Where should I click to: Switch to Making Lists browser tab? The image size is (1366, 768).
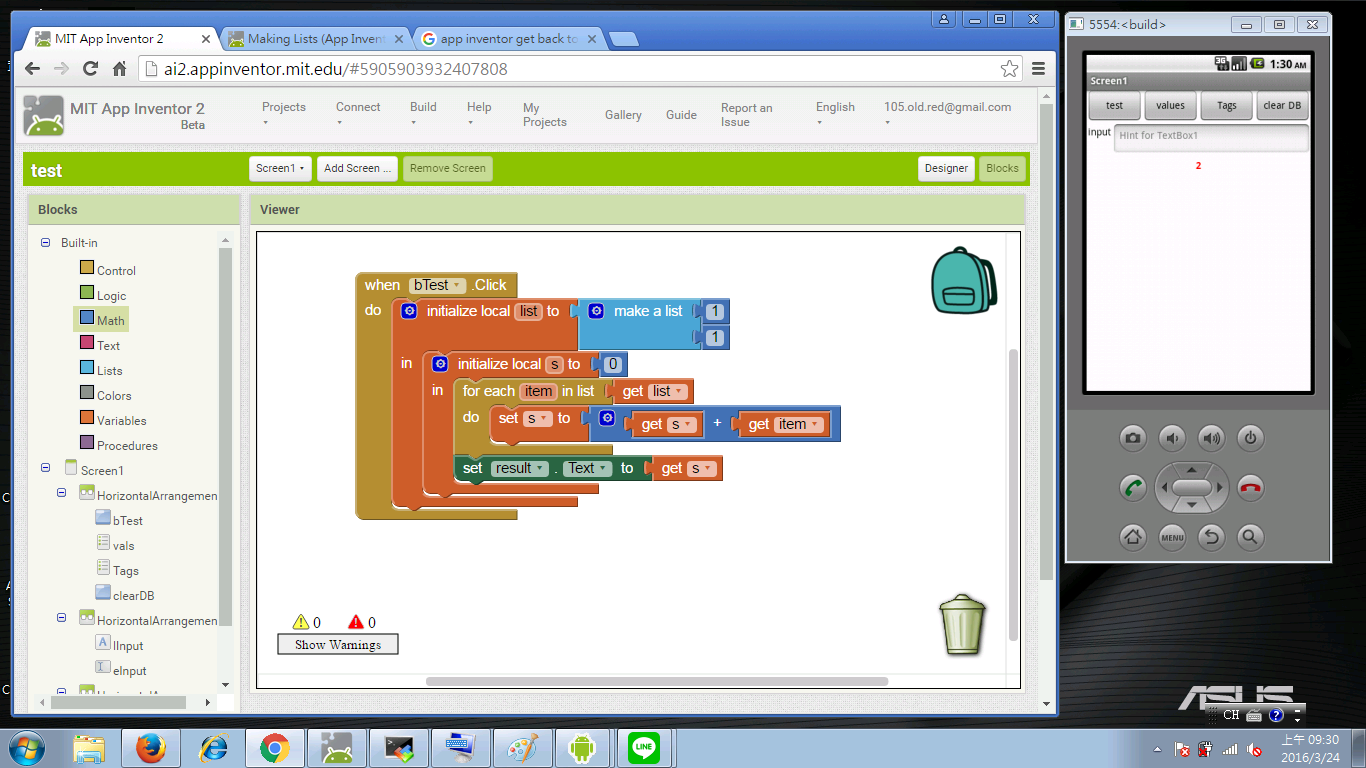pos(316,39)
